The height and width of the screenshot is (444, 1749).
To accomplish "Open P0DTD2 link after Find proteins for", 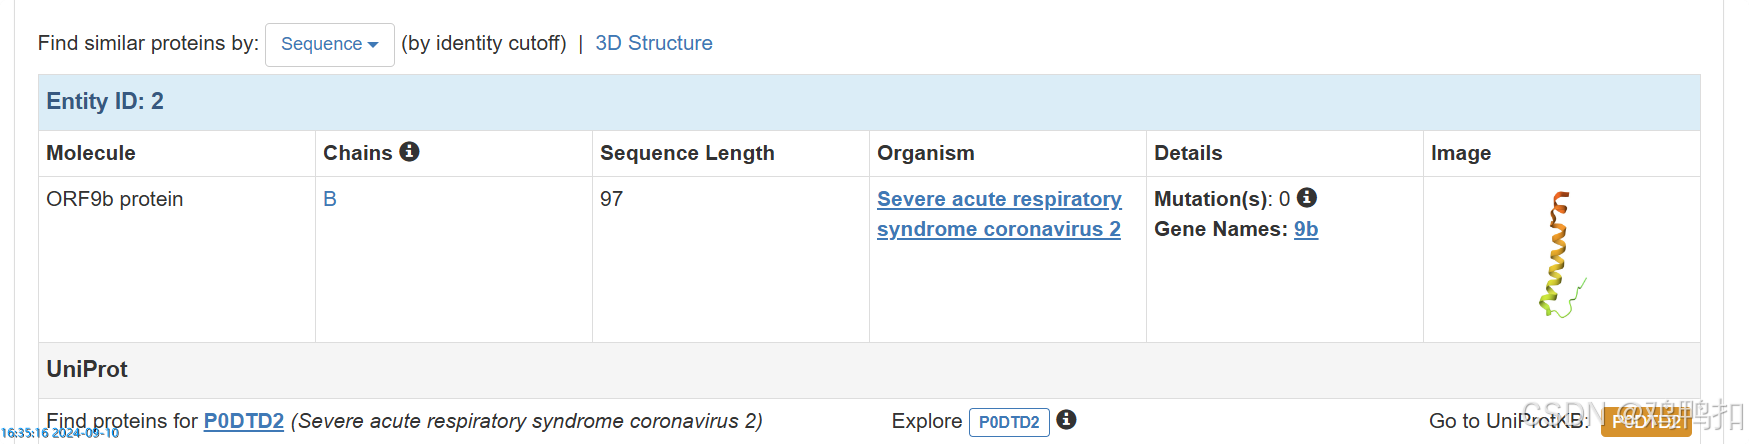I will pyautogui.click(x=244, y=421).
